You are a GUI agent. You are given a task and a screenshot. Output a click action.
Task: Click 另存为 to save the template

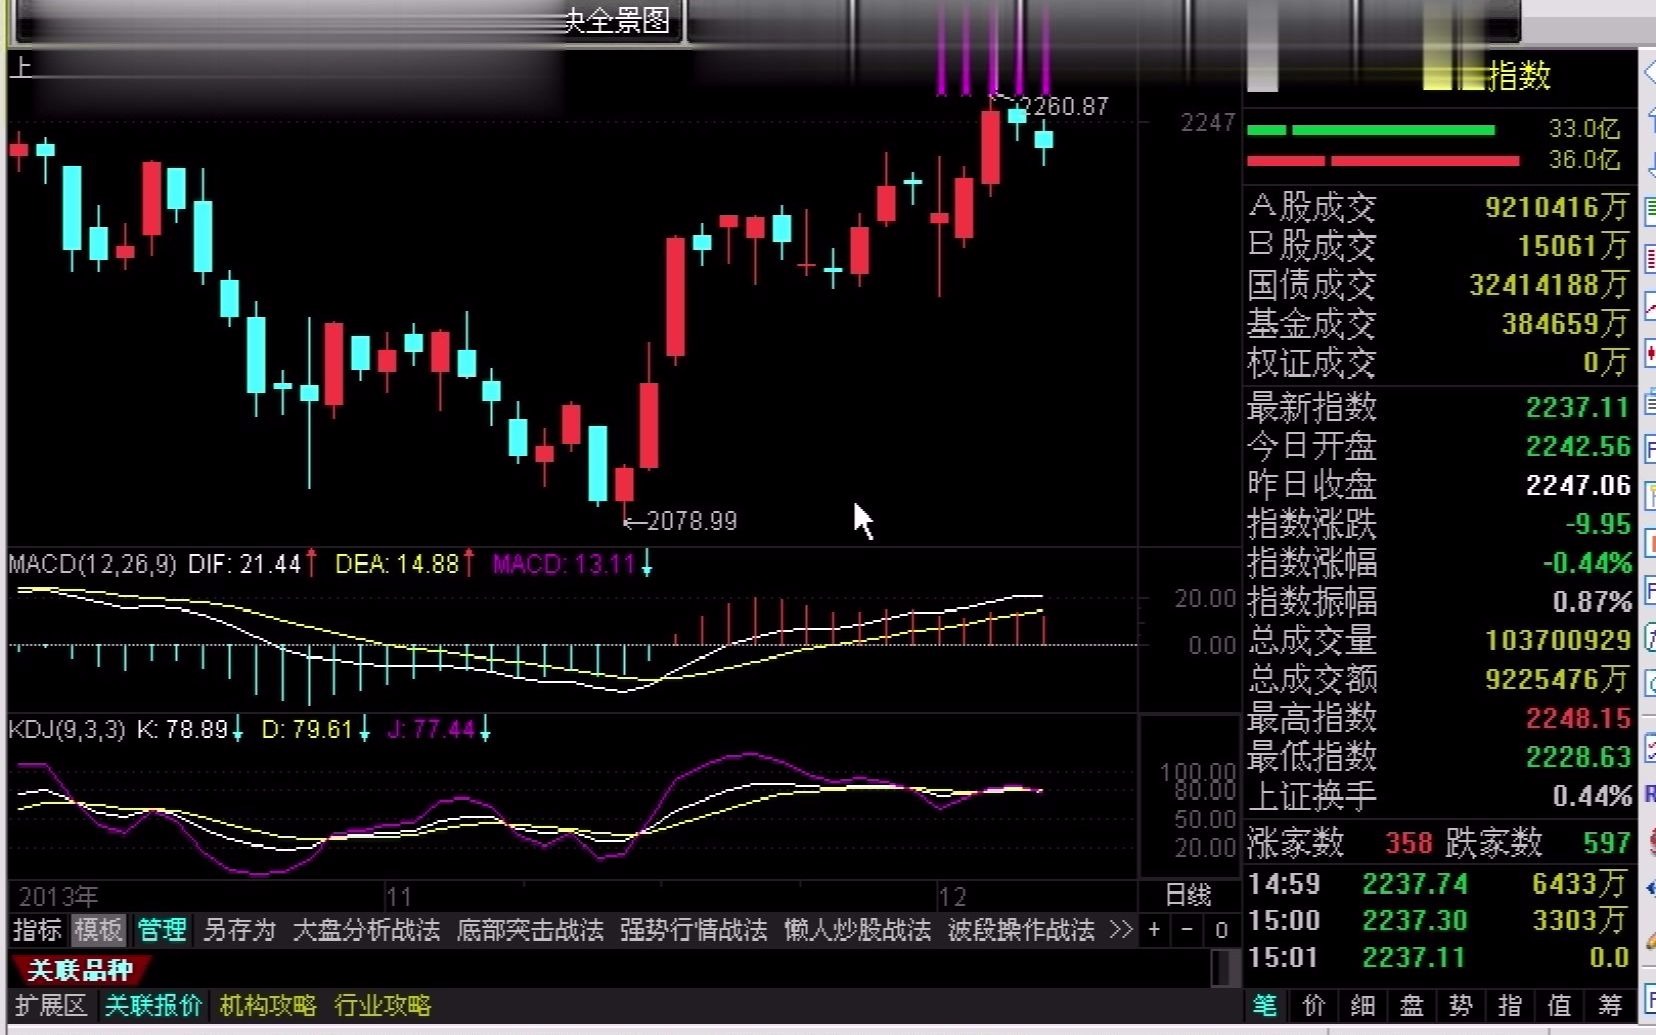[x=239, y=930]
